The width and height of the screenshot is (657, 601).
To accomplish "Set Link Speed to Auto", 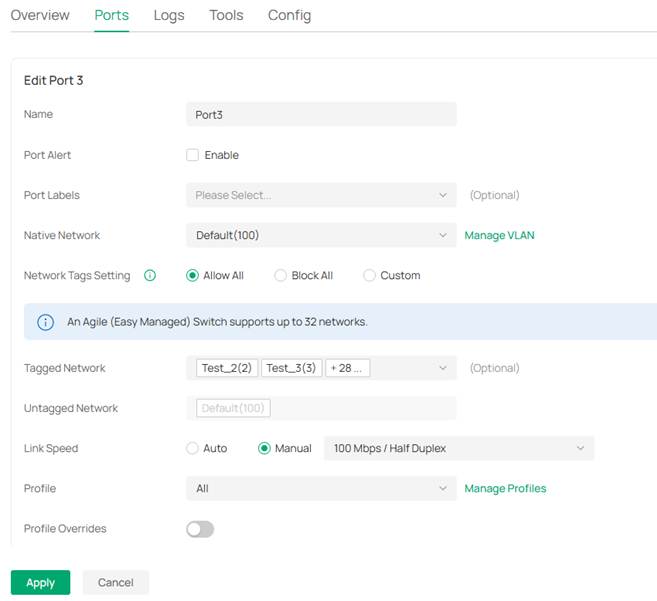I will click(193, 449).
